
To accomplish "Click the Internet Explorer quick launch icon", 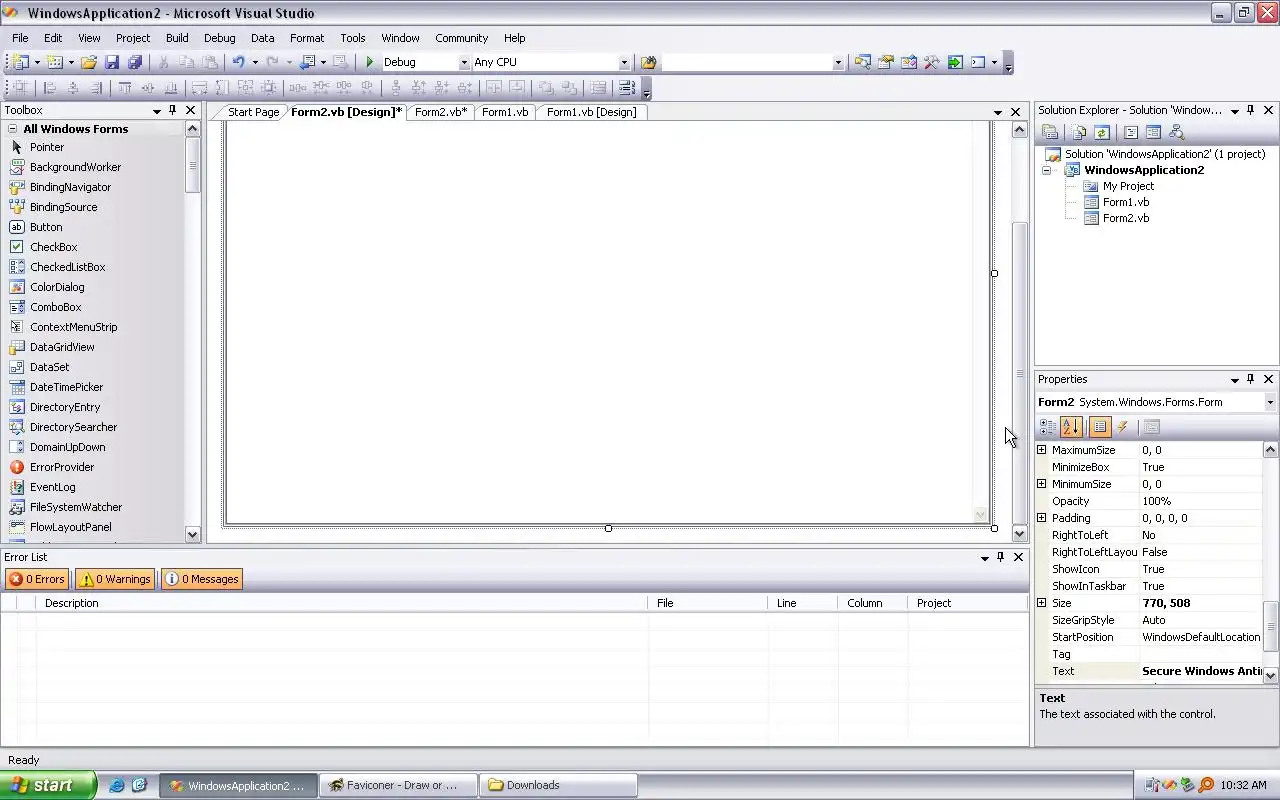I will point(117,785).
